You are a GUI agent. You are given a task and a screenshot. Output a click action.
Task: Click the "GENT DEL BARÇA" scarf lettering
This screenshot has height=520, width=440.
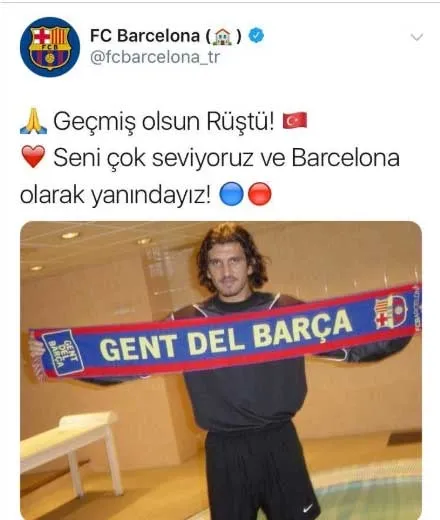pos(226,337)
